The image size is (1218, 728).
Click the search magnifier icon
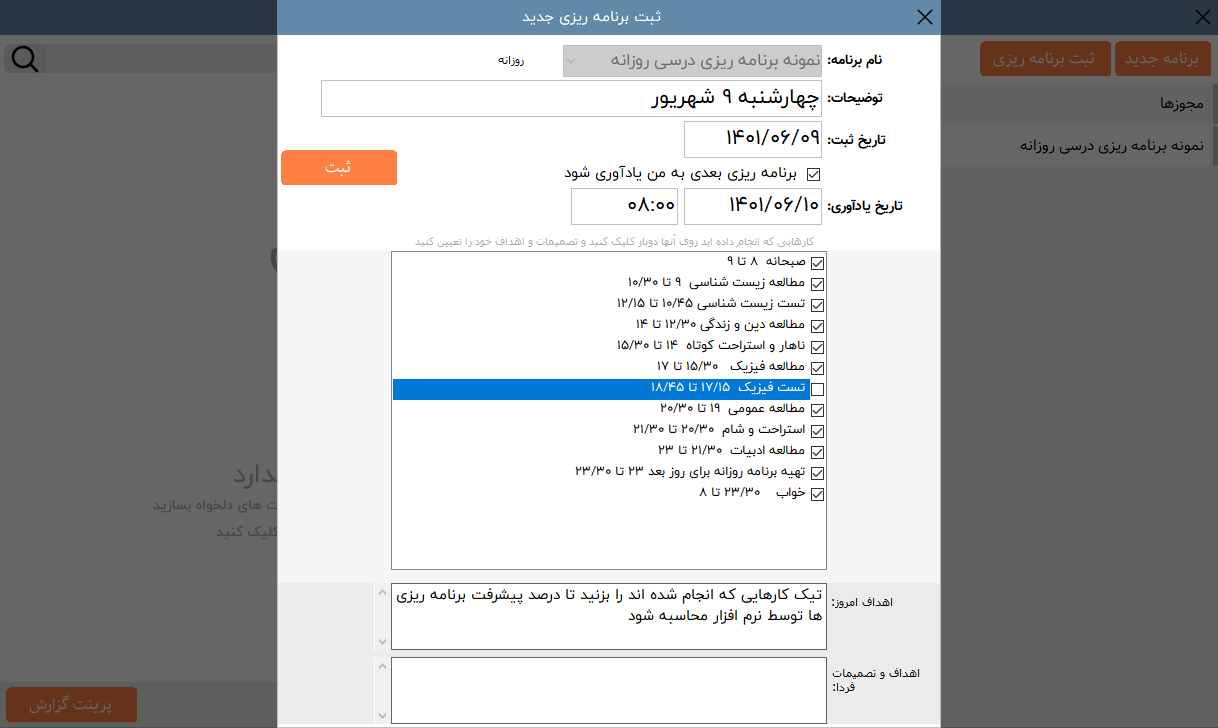(x=24, y=59)
